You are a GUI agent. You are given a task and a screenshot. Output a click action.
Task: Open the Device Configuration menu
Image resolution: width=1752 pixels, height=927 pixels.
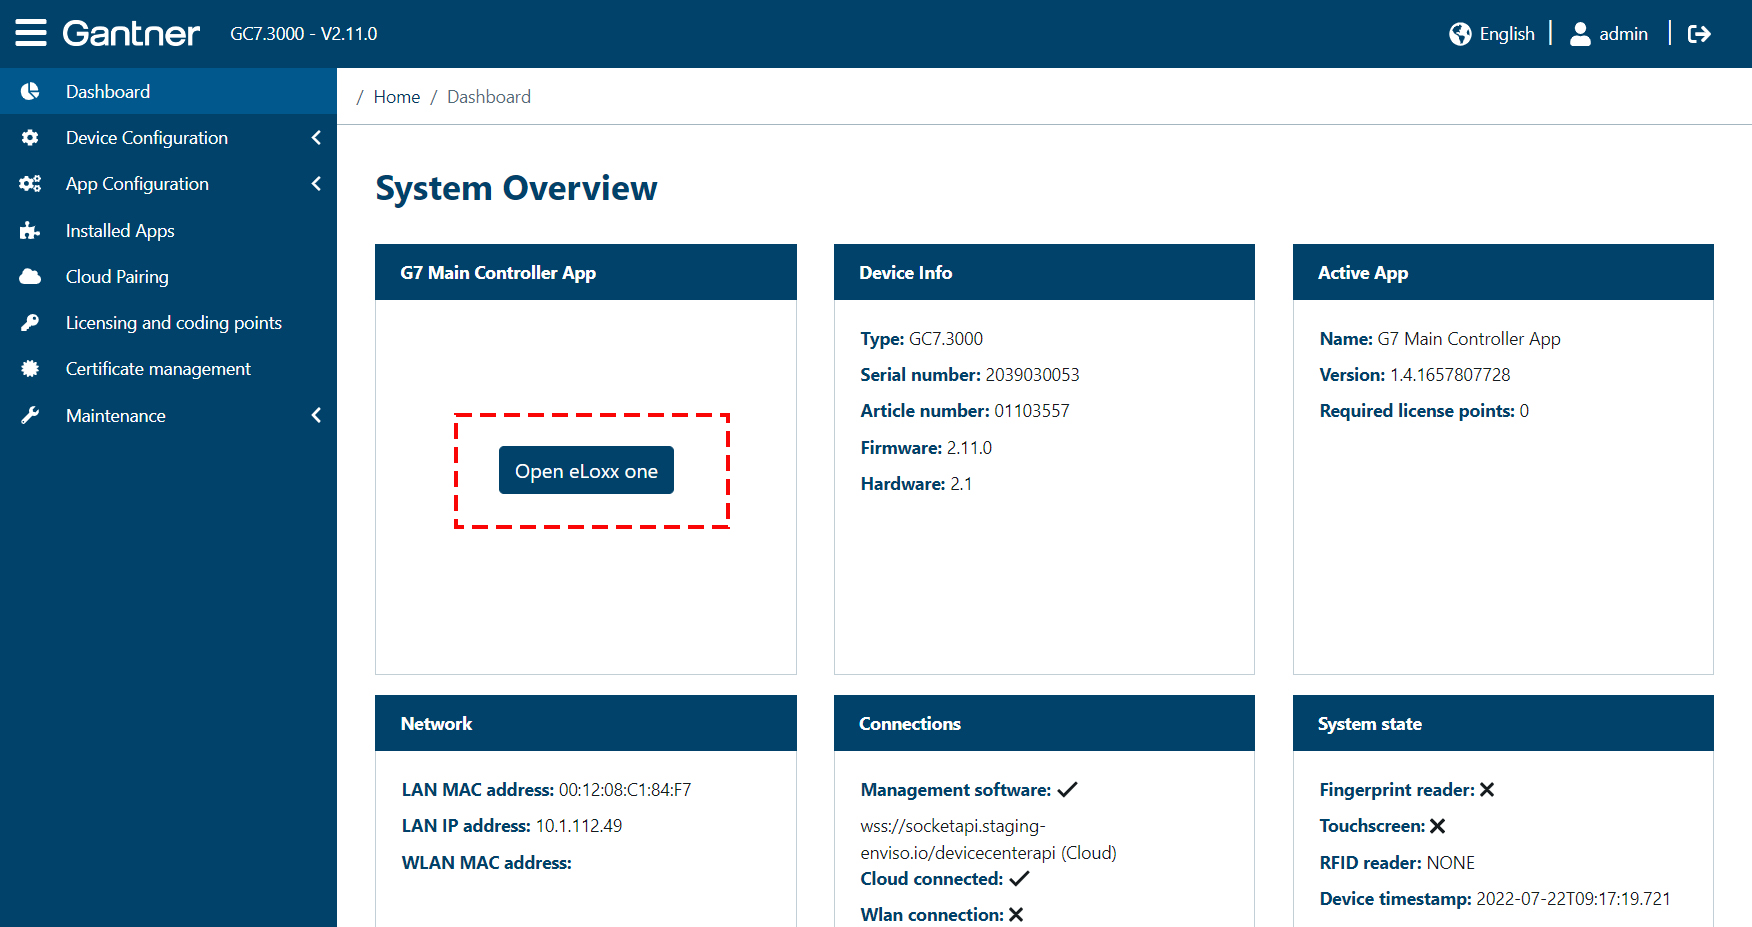click(x=168, y=138)
